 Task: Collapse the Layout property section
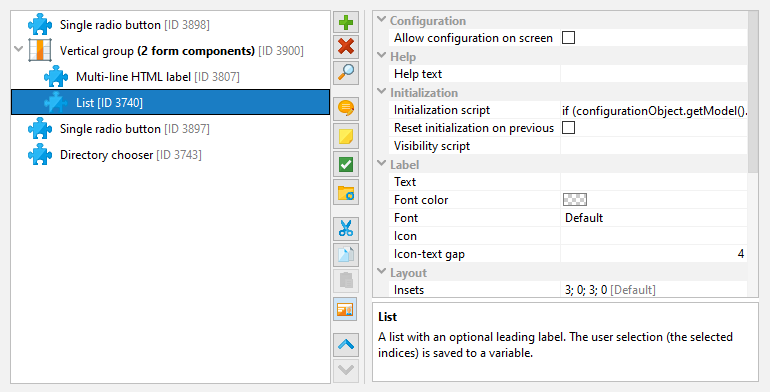point(381,272)
